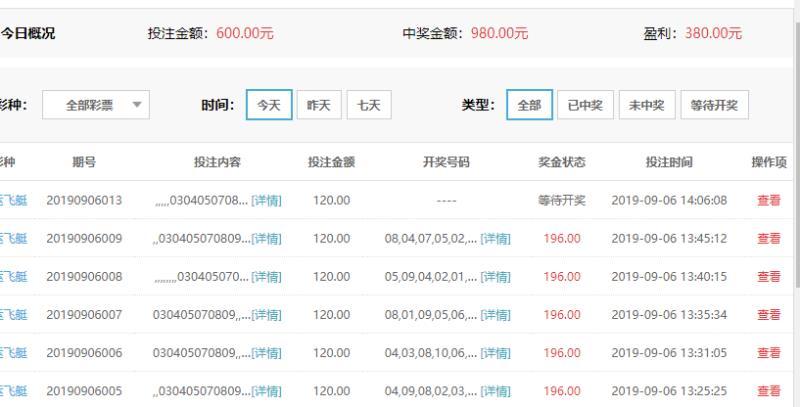The height and width of the screenshot is (407, 800).
Task: Click 查看 for bet placed 13:31:05
Action: [x=768, y=353]
